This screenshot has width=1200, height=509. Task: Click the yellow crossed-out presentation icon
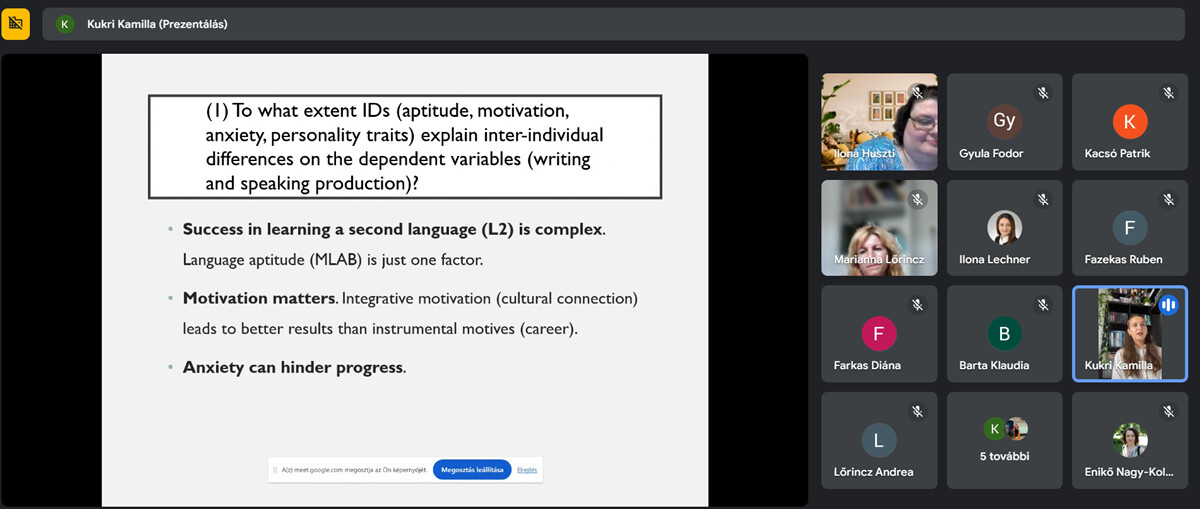click(16, 24)
